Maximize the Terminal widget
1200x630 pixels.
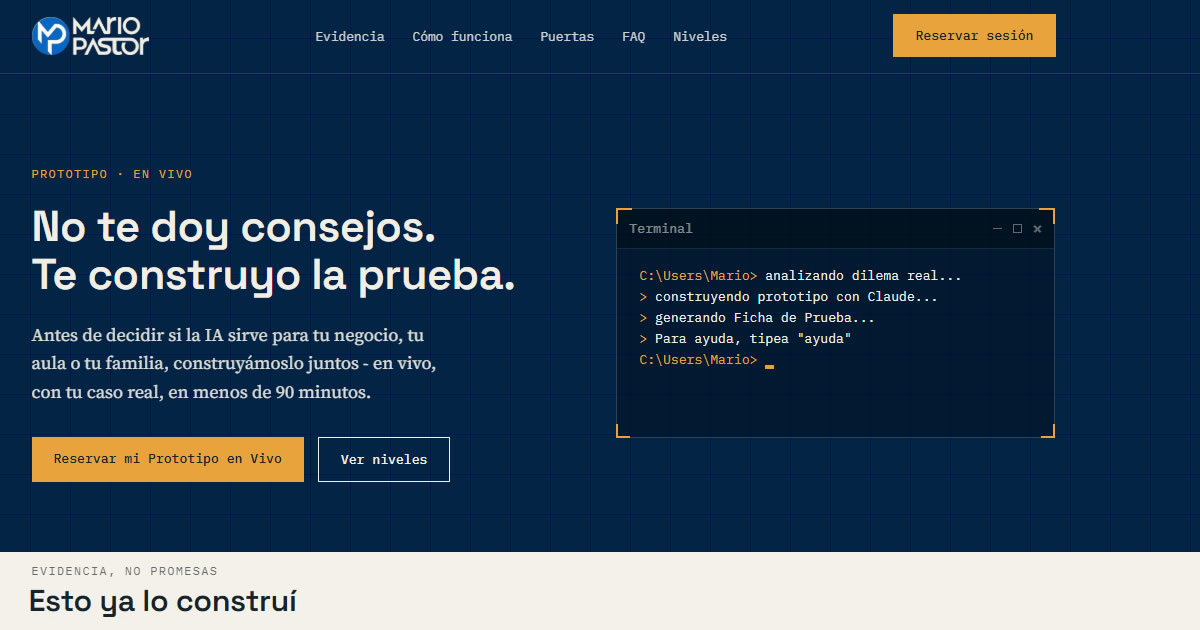click(1017, 229)
